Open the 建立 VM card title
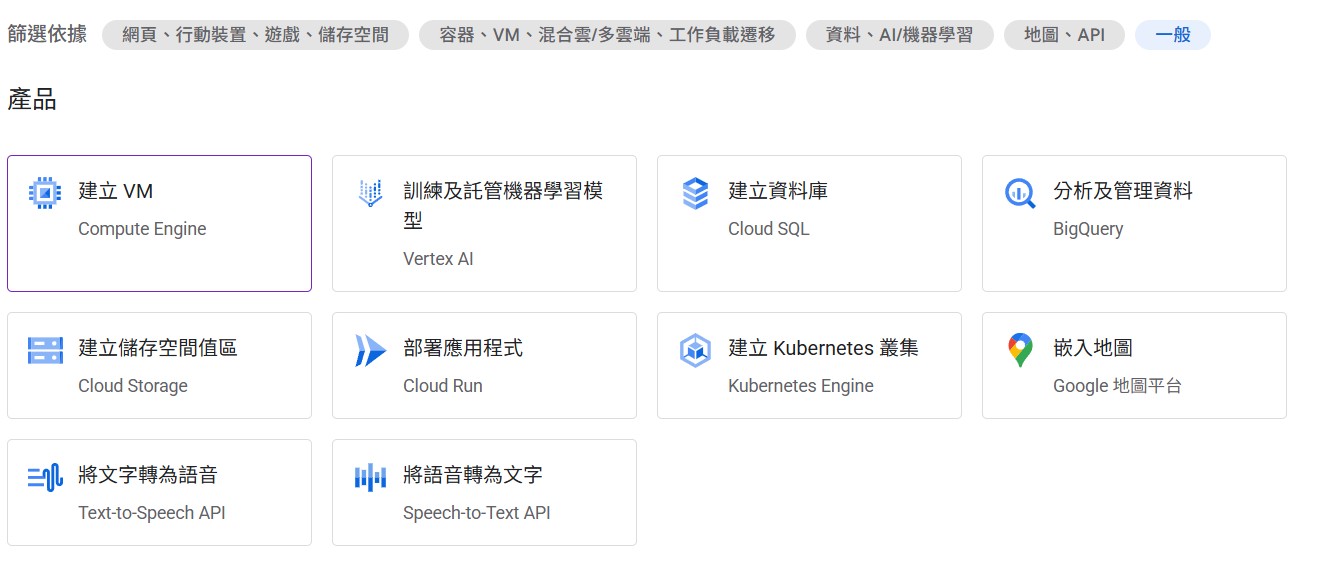 pos(116,191)
